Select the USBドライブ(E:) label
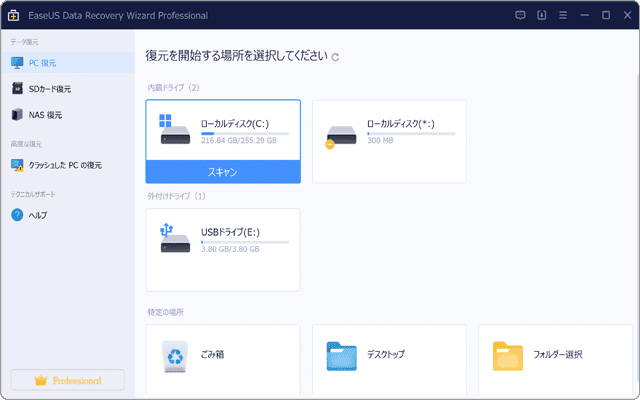Screen dimensions: 640x400 (230, 232)
